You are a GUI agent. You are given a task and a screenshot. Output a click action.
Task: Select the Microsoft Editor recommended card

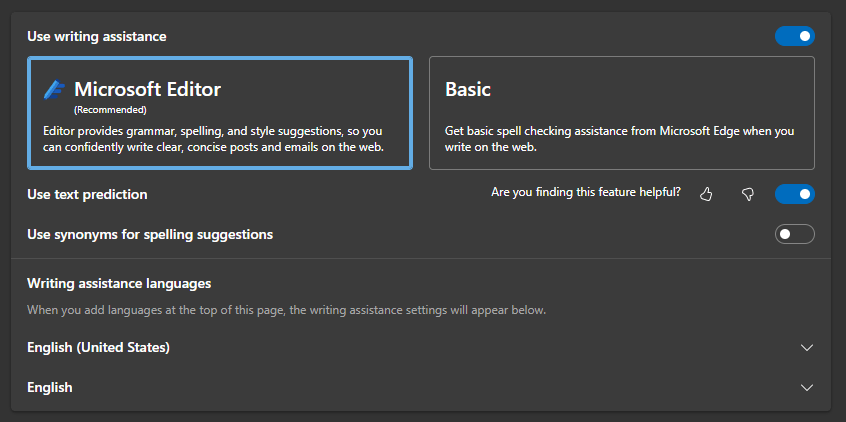(x=220, y=113)
